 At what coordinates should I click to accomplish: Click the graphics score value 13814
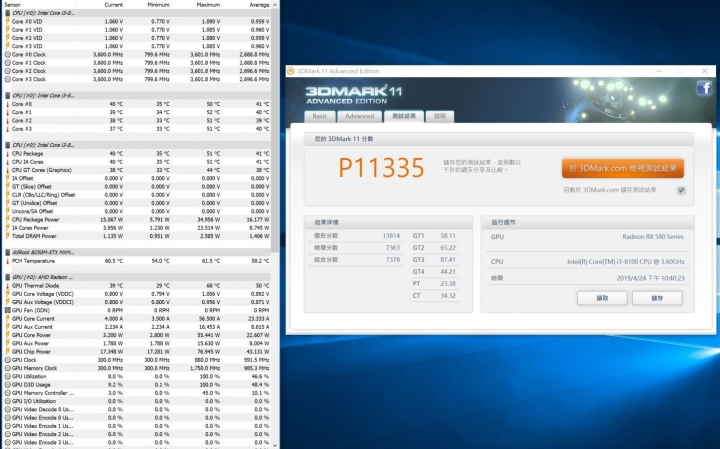(391, 236)
